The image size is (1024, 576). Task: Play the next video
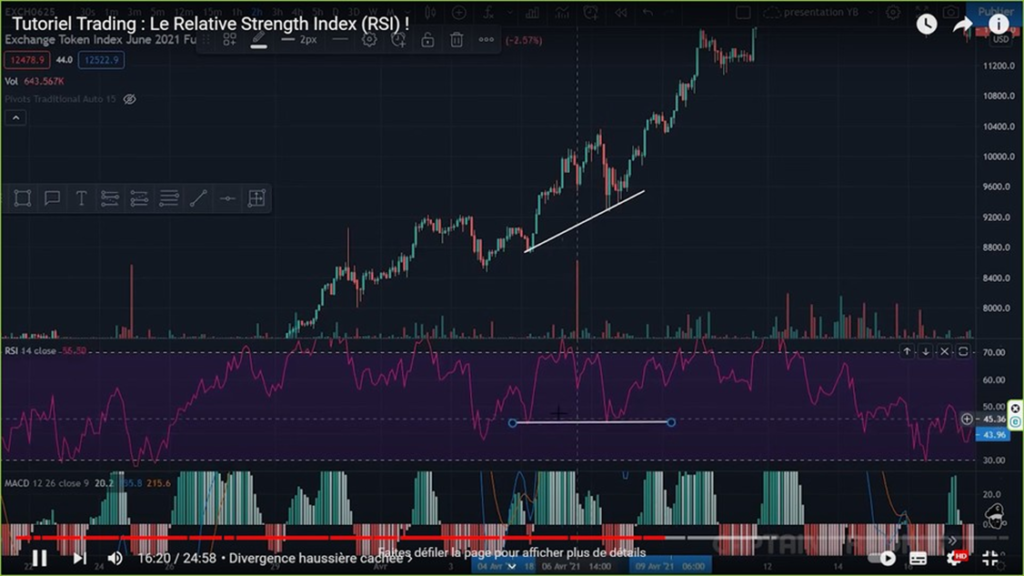click(x=79, y=558)
